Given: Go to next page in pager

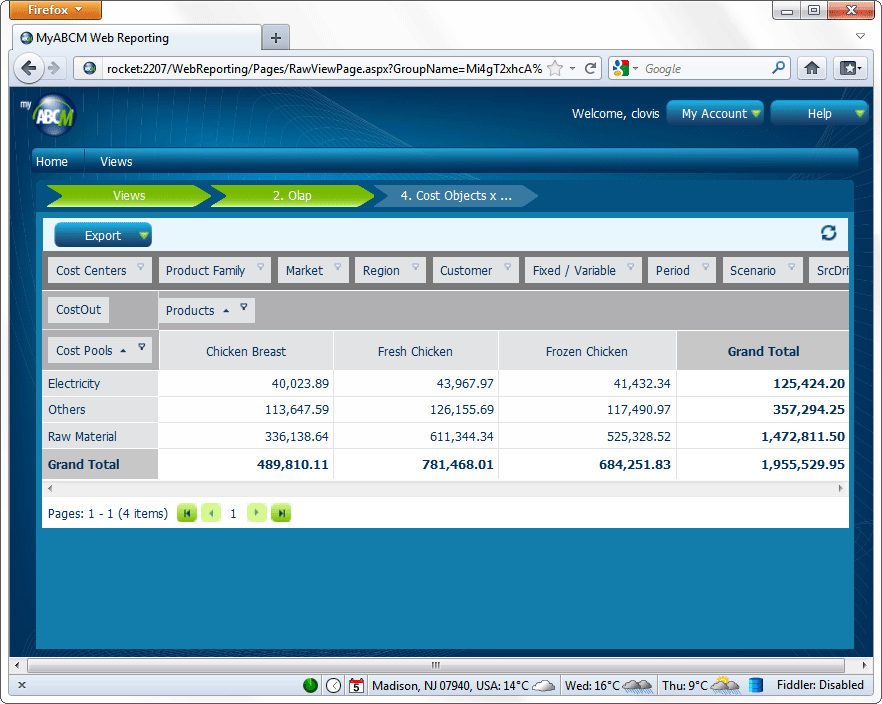Looking at the screenshot, I should click(x=256, y=513).
